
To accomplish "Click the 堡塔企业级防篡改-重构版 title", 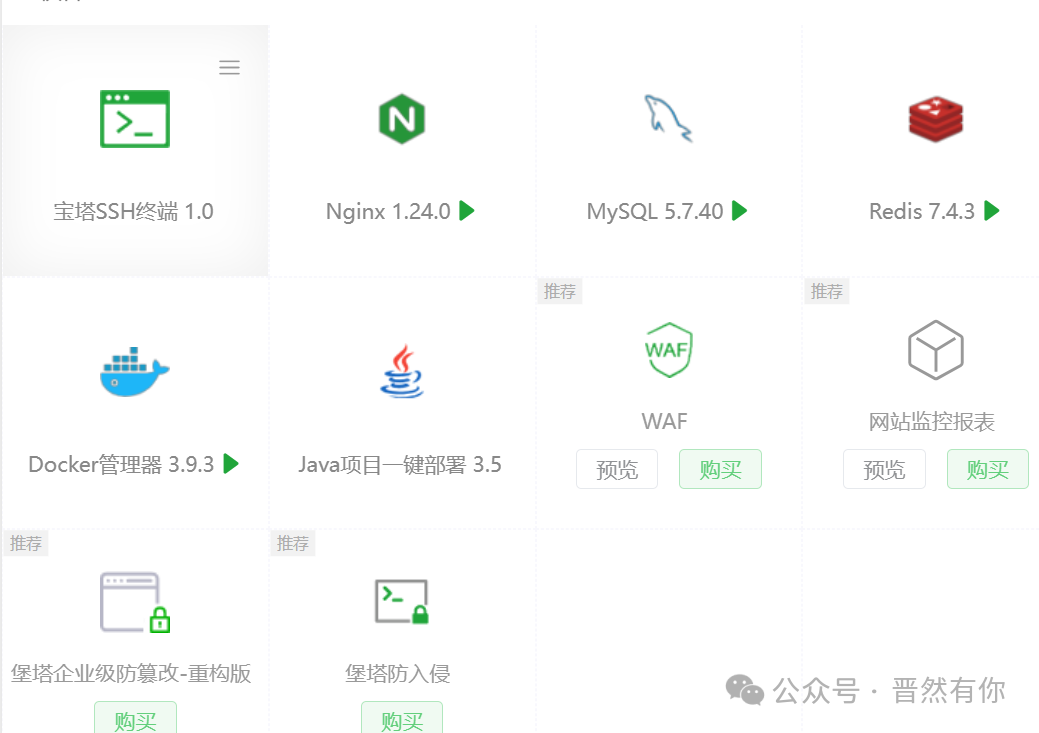I will pyautogui.click(x=131, y=673).
